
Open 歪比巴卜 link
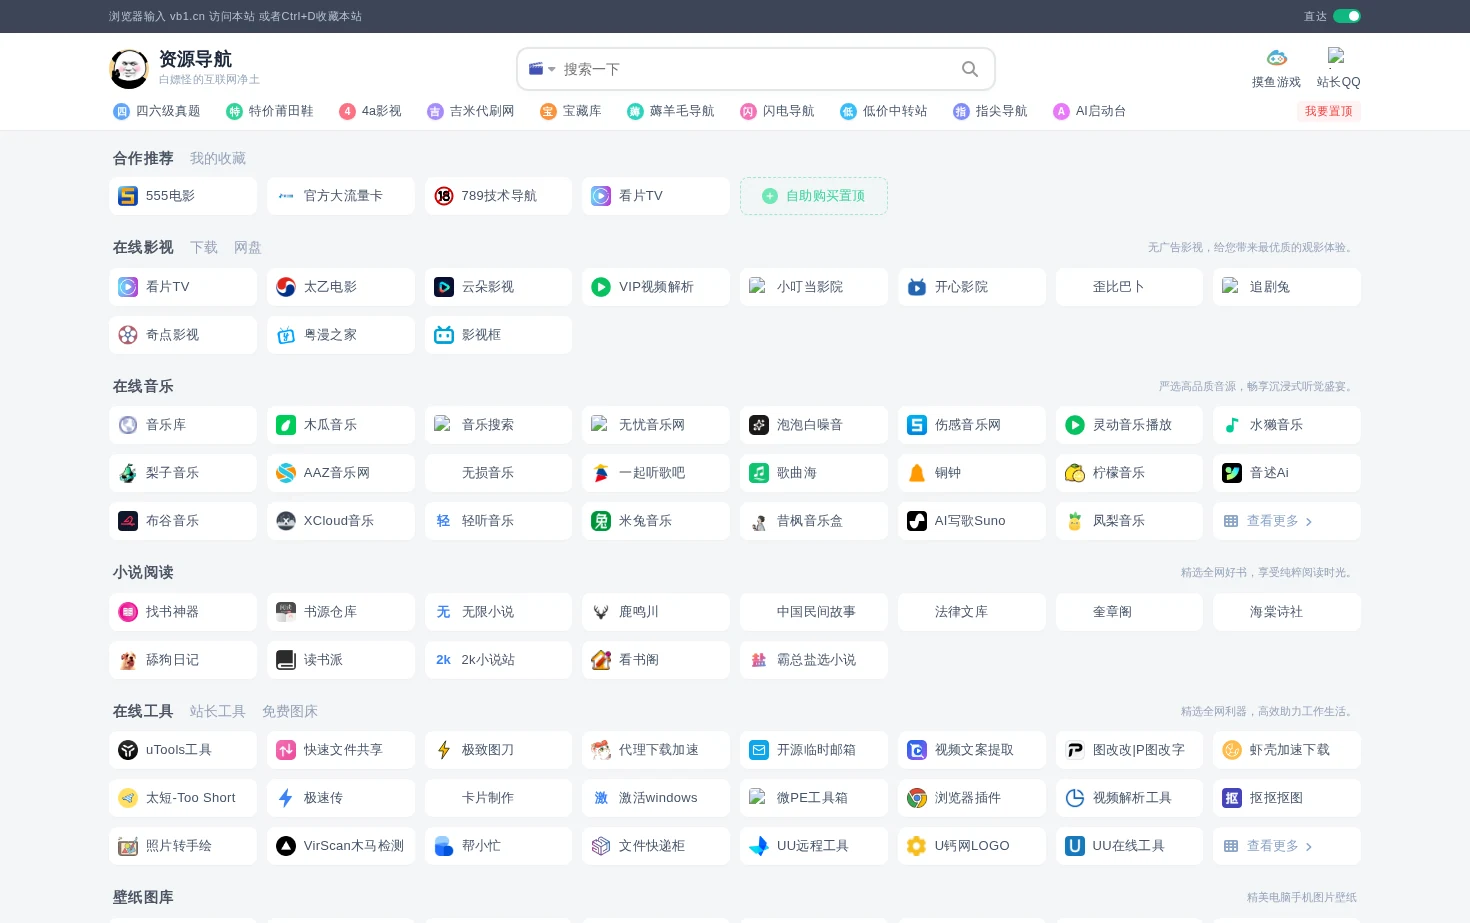coord(1129,287)
